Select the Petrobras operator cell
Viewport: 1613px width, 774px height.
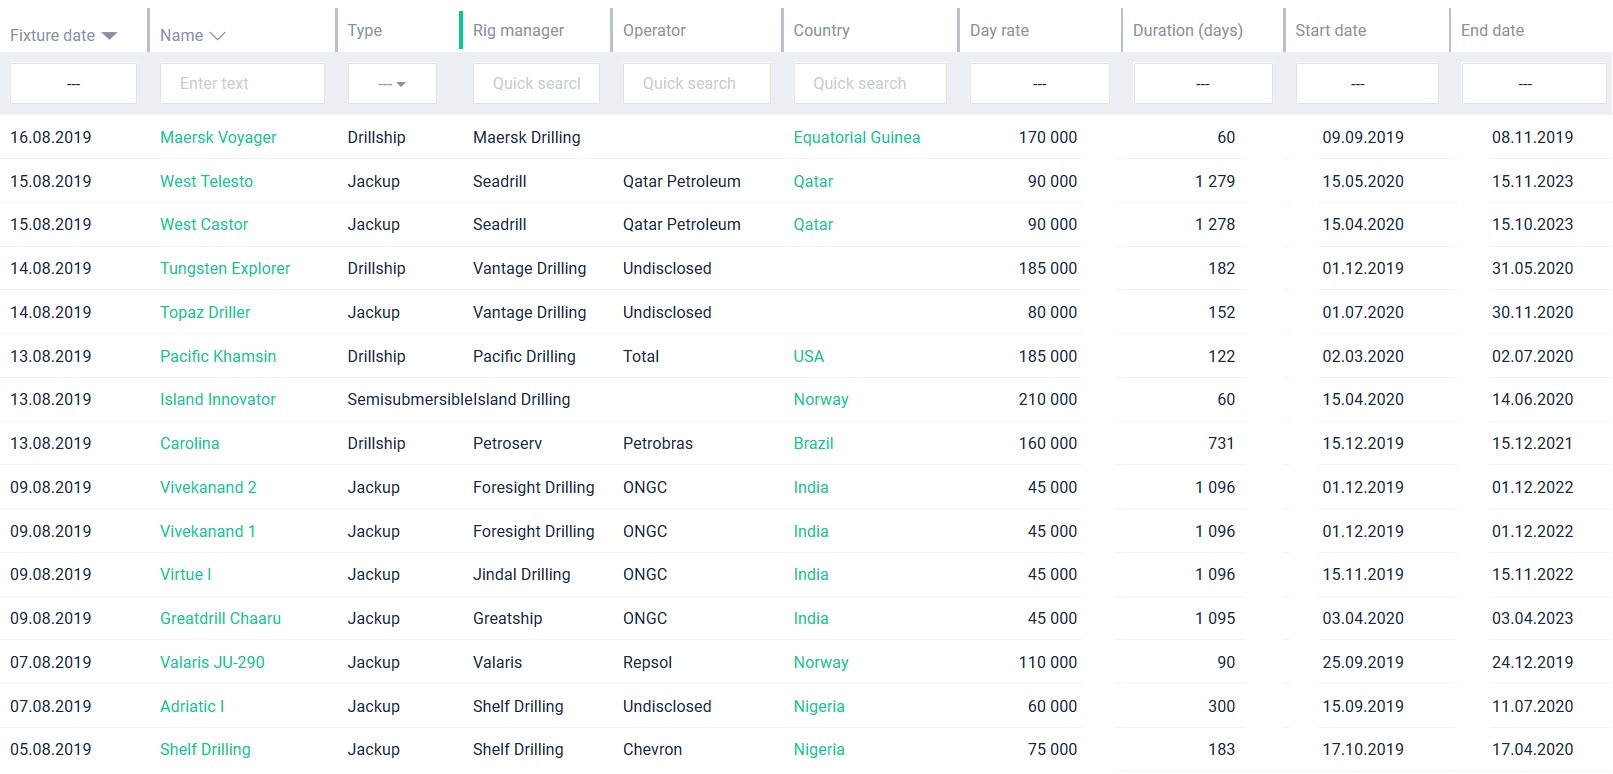[x=658, y=444]
